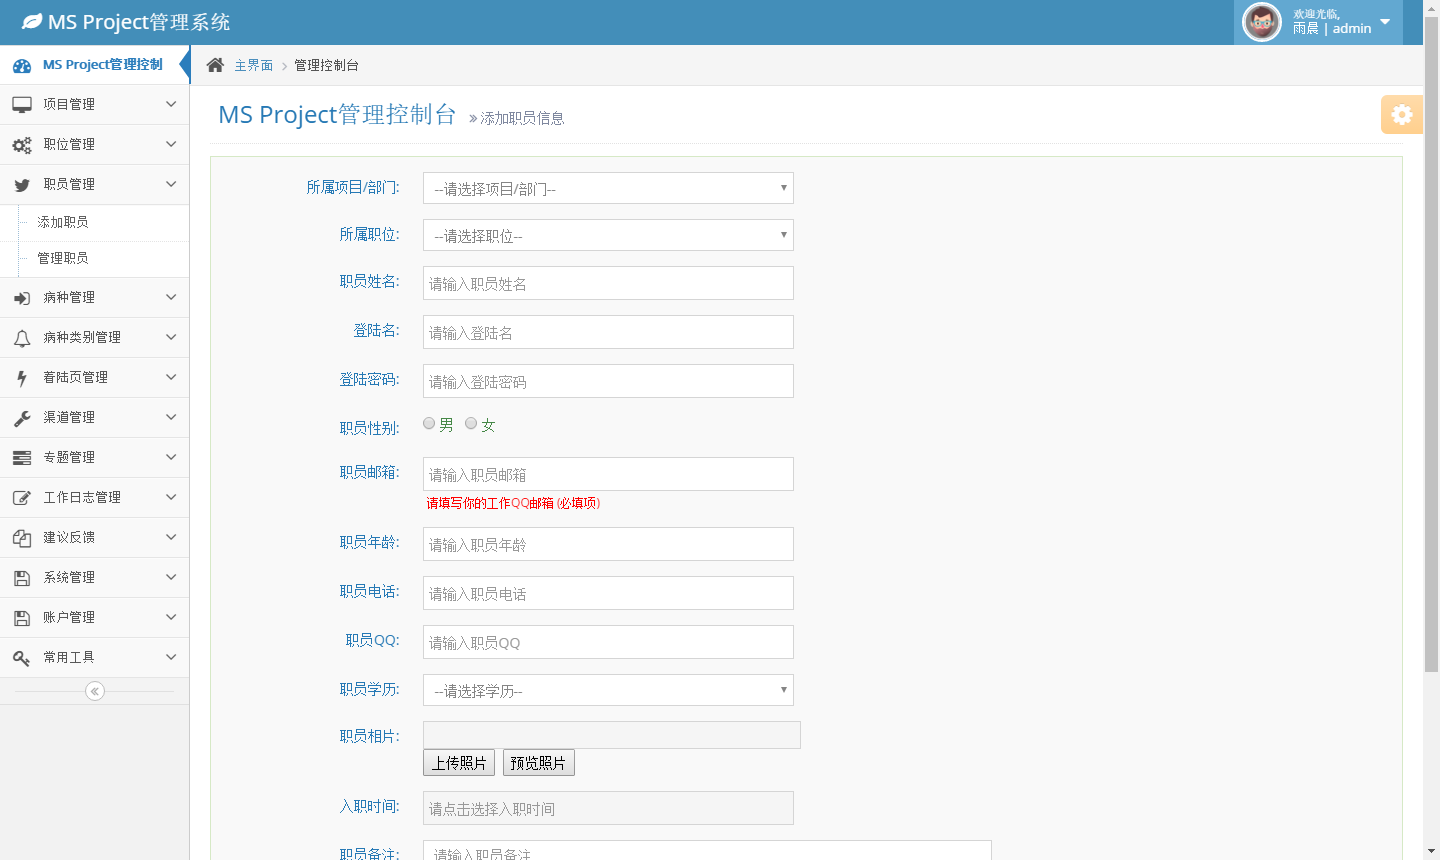
Task: Select the 男 gender radio button
Action: [429, 424]
